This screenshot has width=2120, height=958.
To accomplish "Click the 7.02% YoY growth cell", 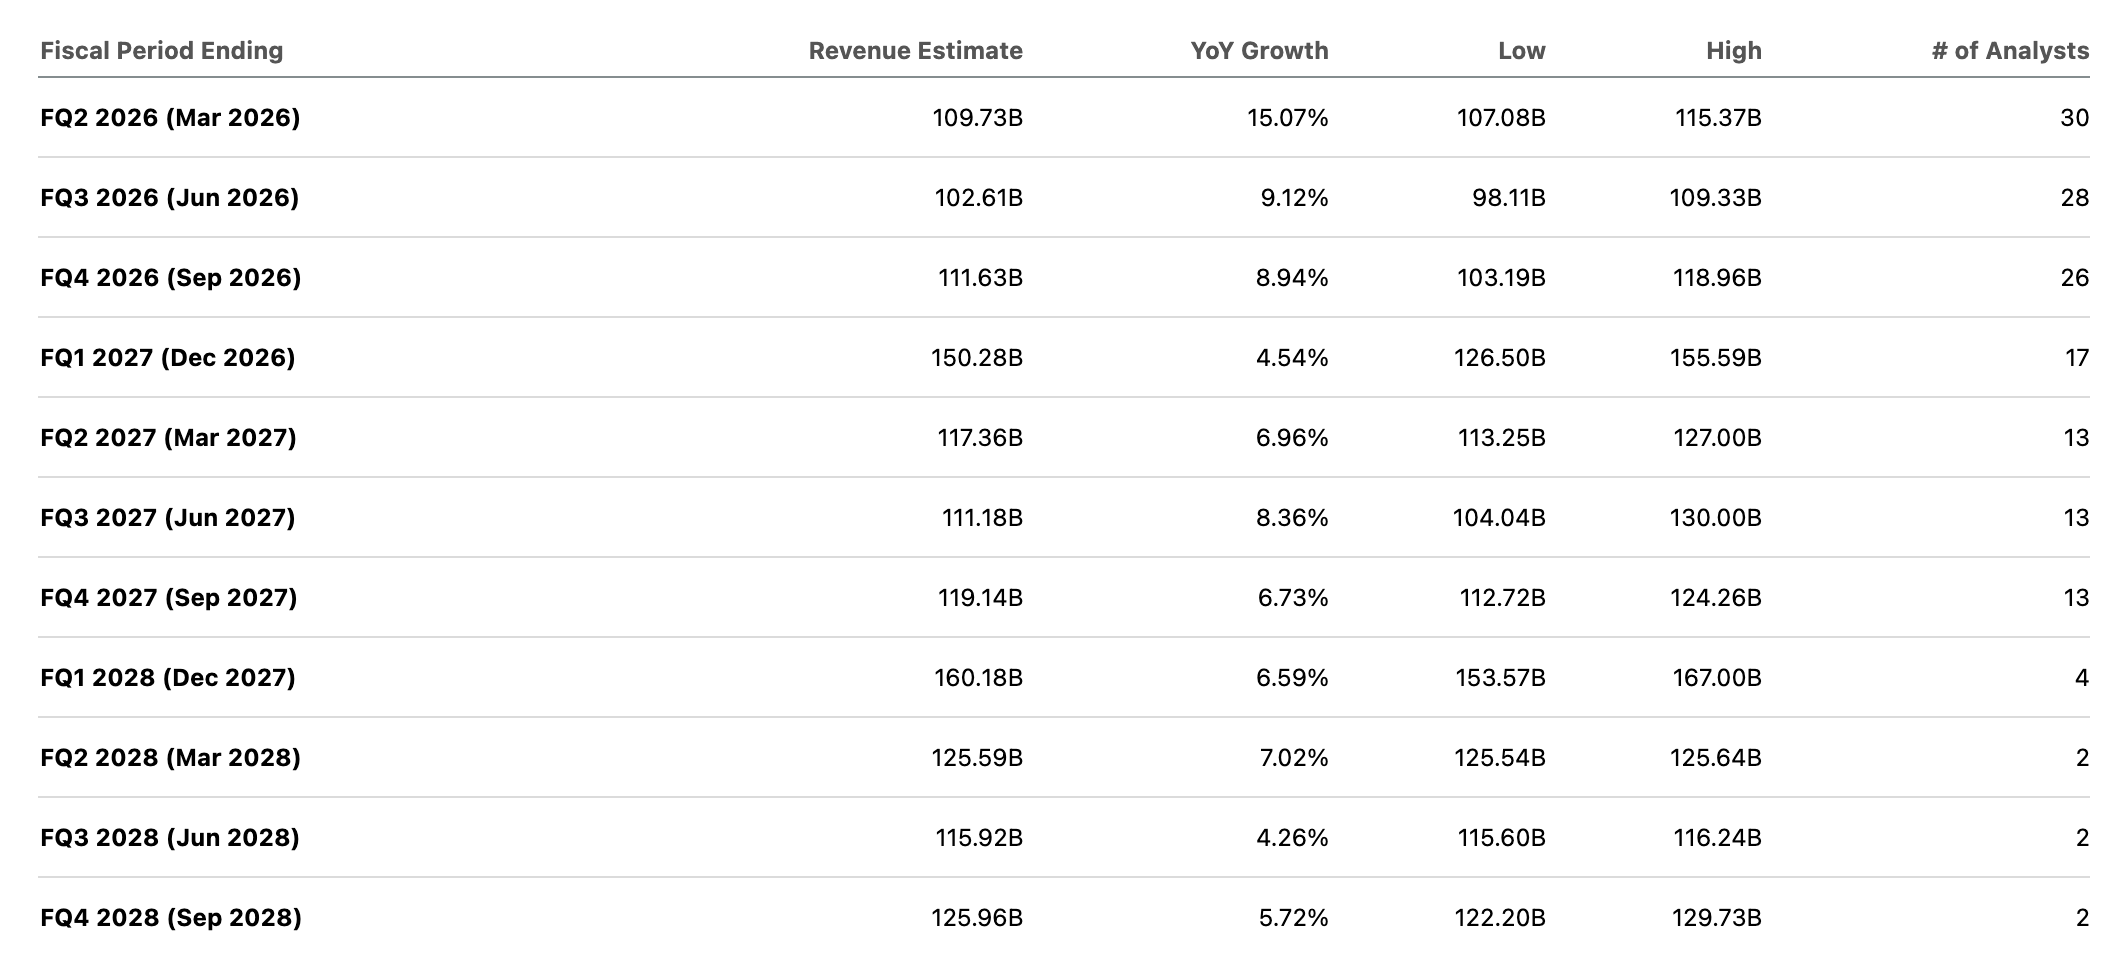I will 1293,758.
